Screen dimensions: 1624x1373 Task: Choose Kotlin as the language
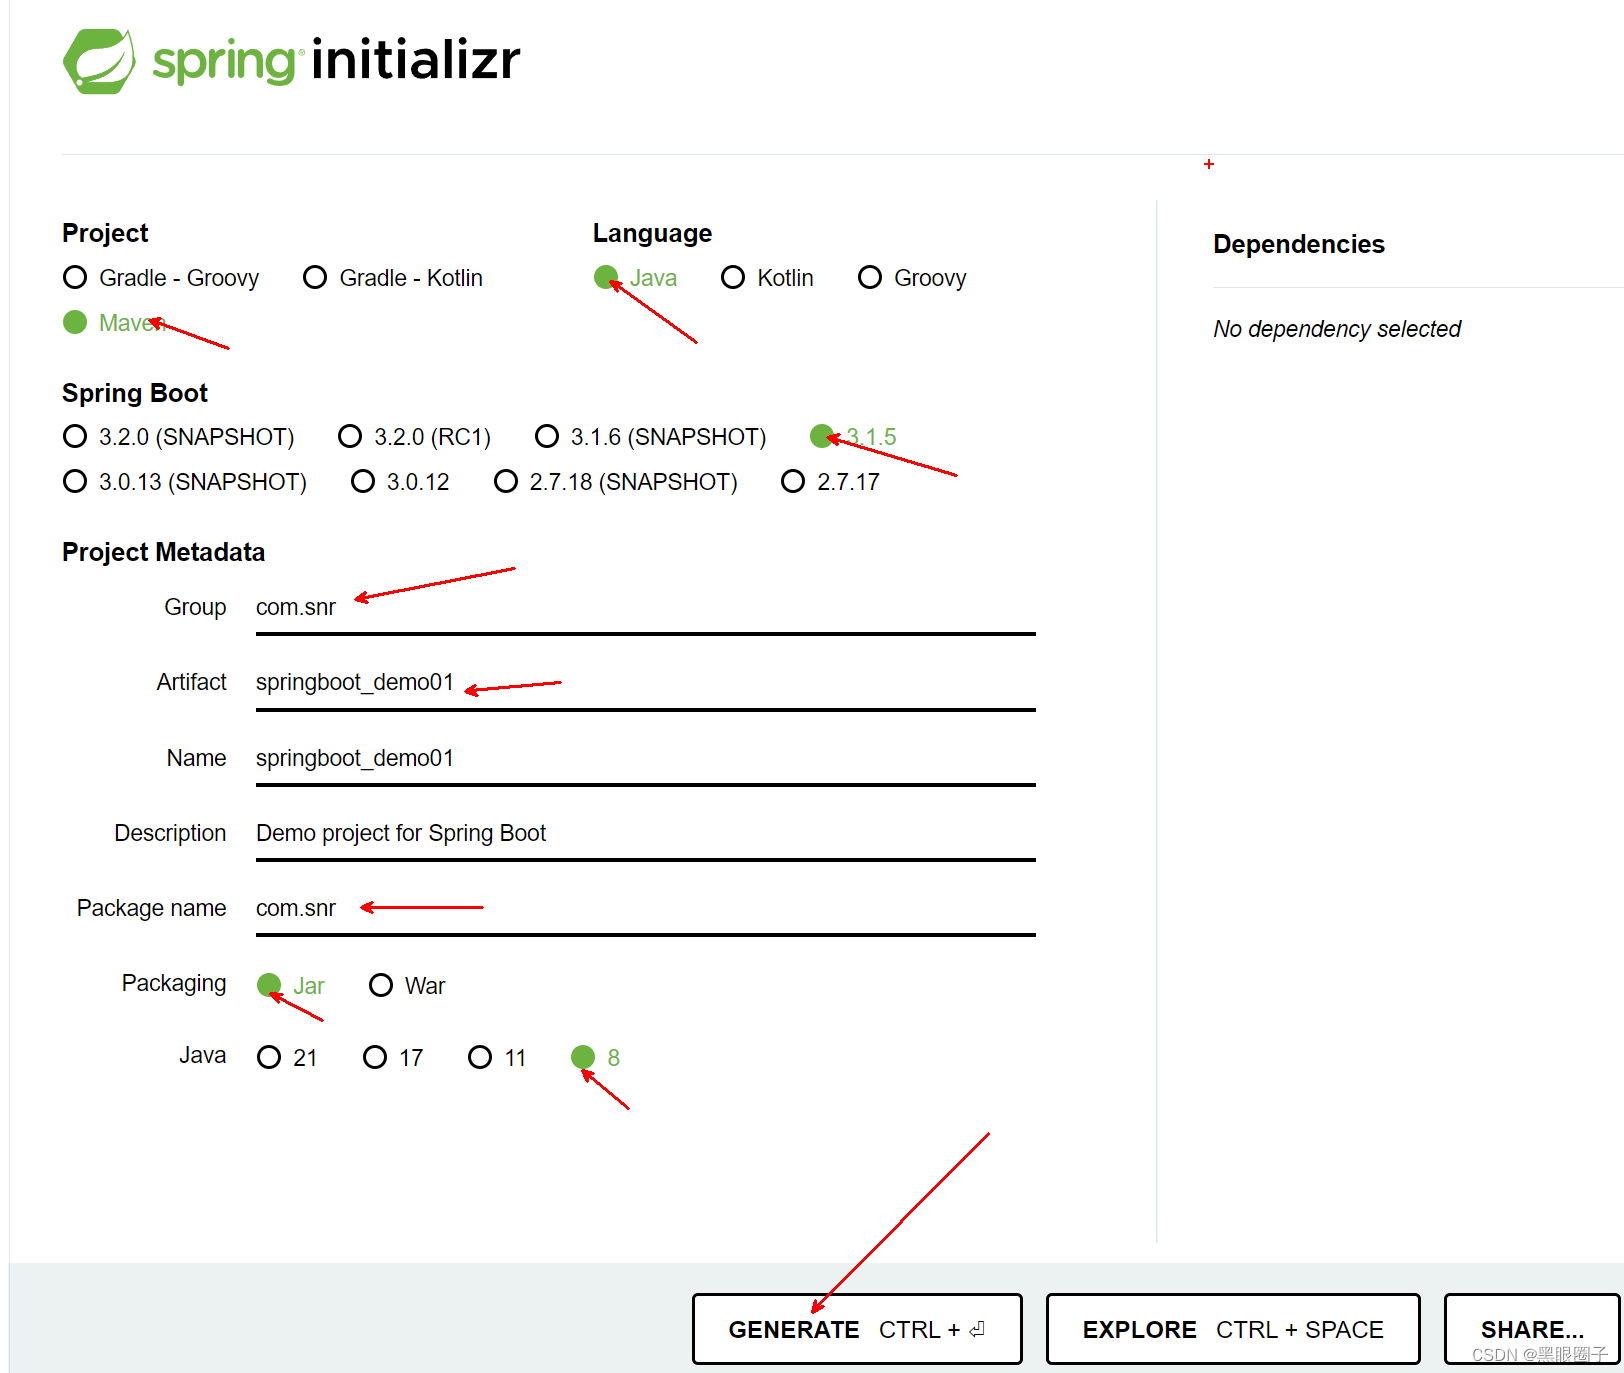[733, 277]
